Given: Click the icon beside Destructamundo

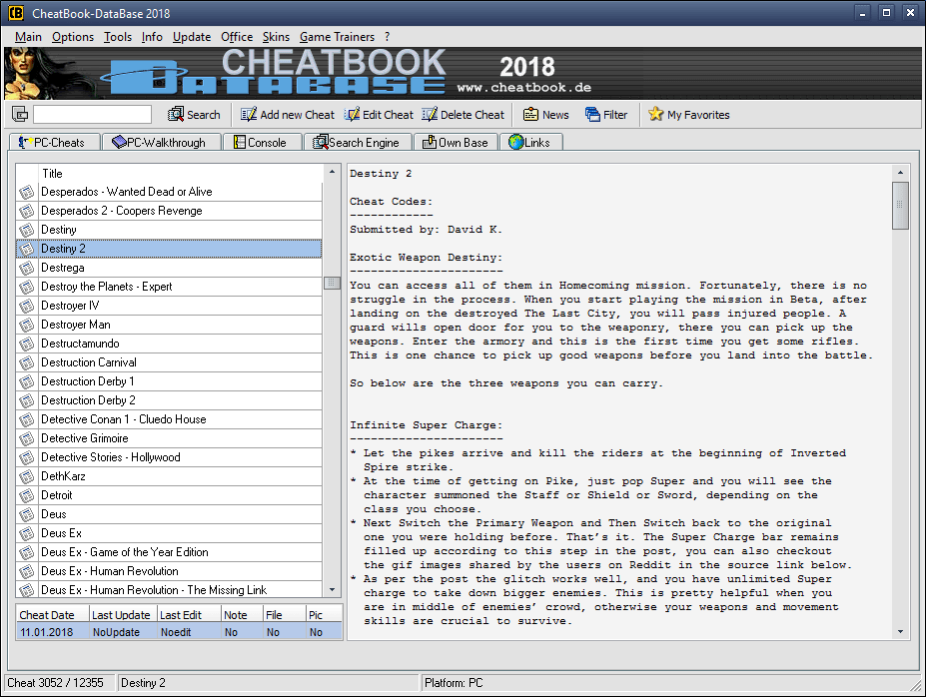Looking at the screenshot, I should pos(27,343).
